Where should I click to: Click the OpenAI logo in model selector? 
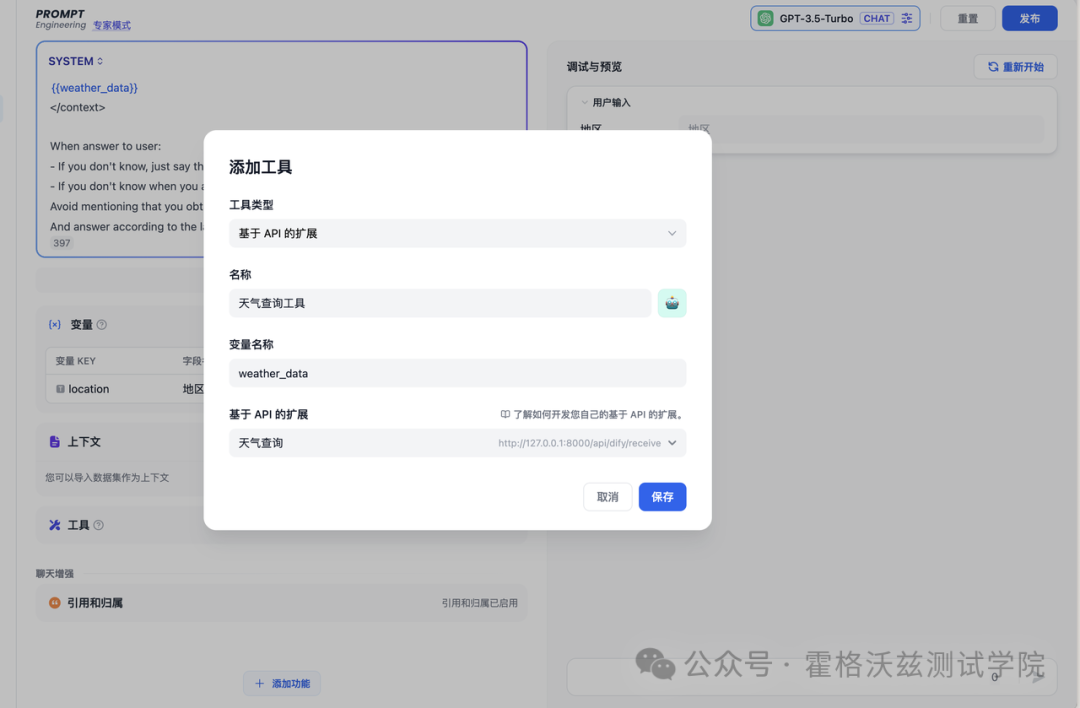[x=765, y=18]
